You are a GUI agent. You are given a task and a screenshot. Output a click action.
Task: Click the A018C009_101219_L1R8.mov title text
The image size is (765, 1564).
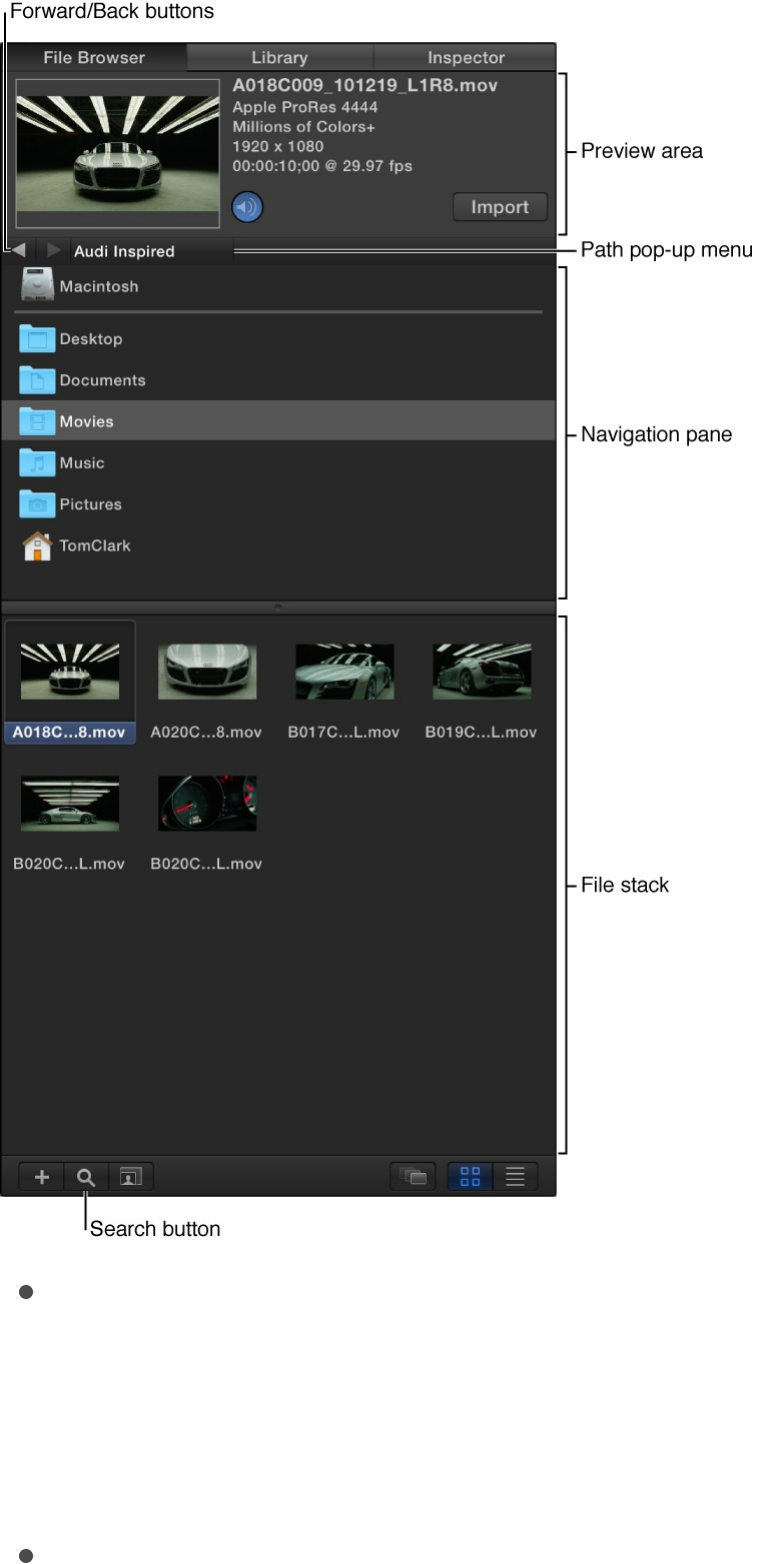(365, 86)
